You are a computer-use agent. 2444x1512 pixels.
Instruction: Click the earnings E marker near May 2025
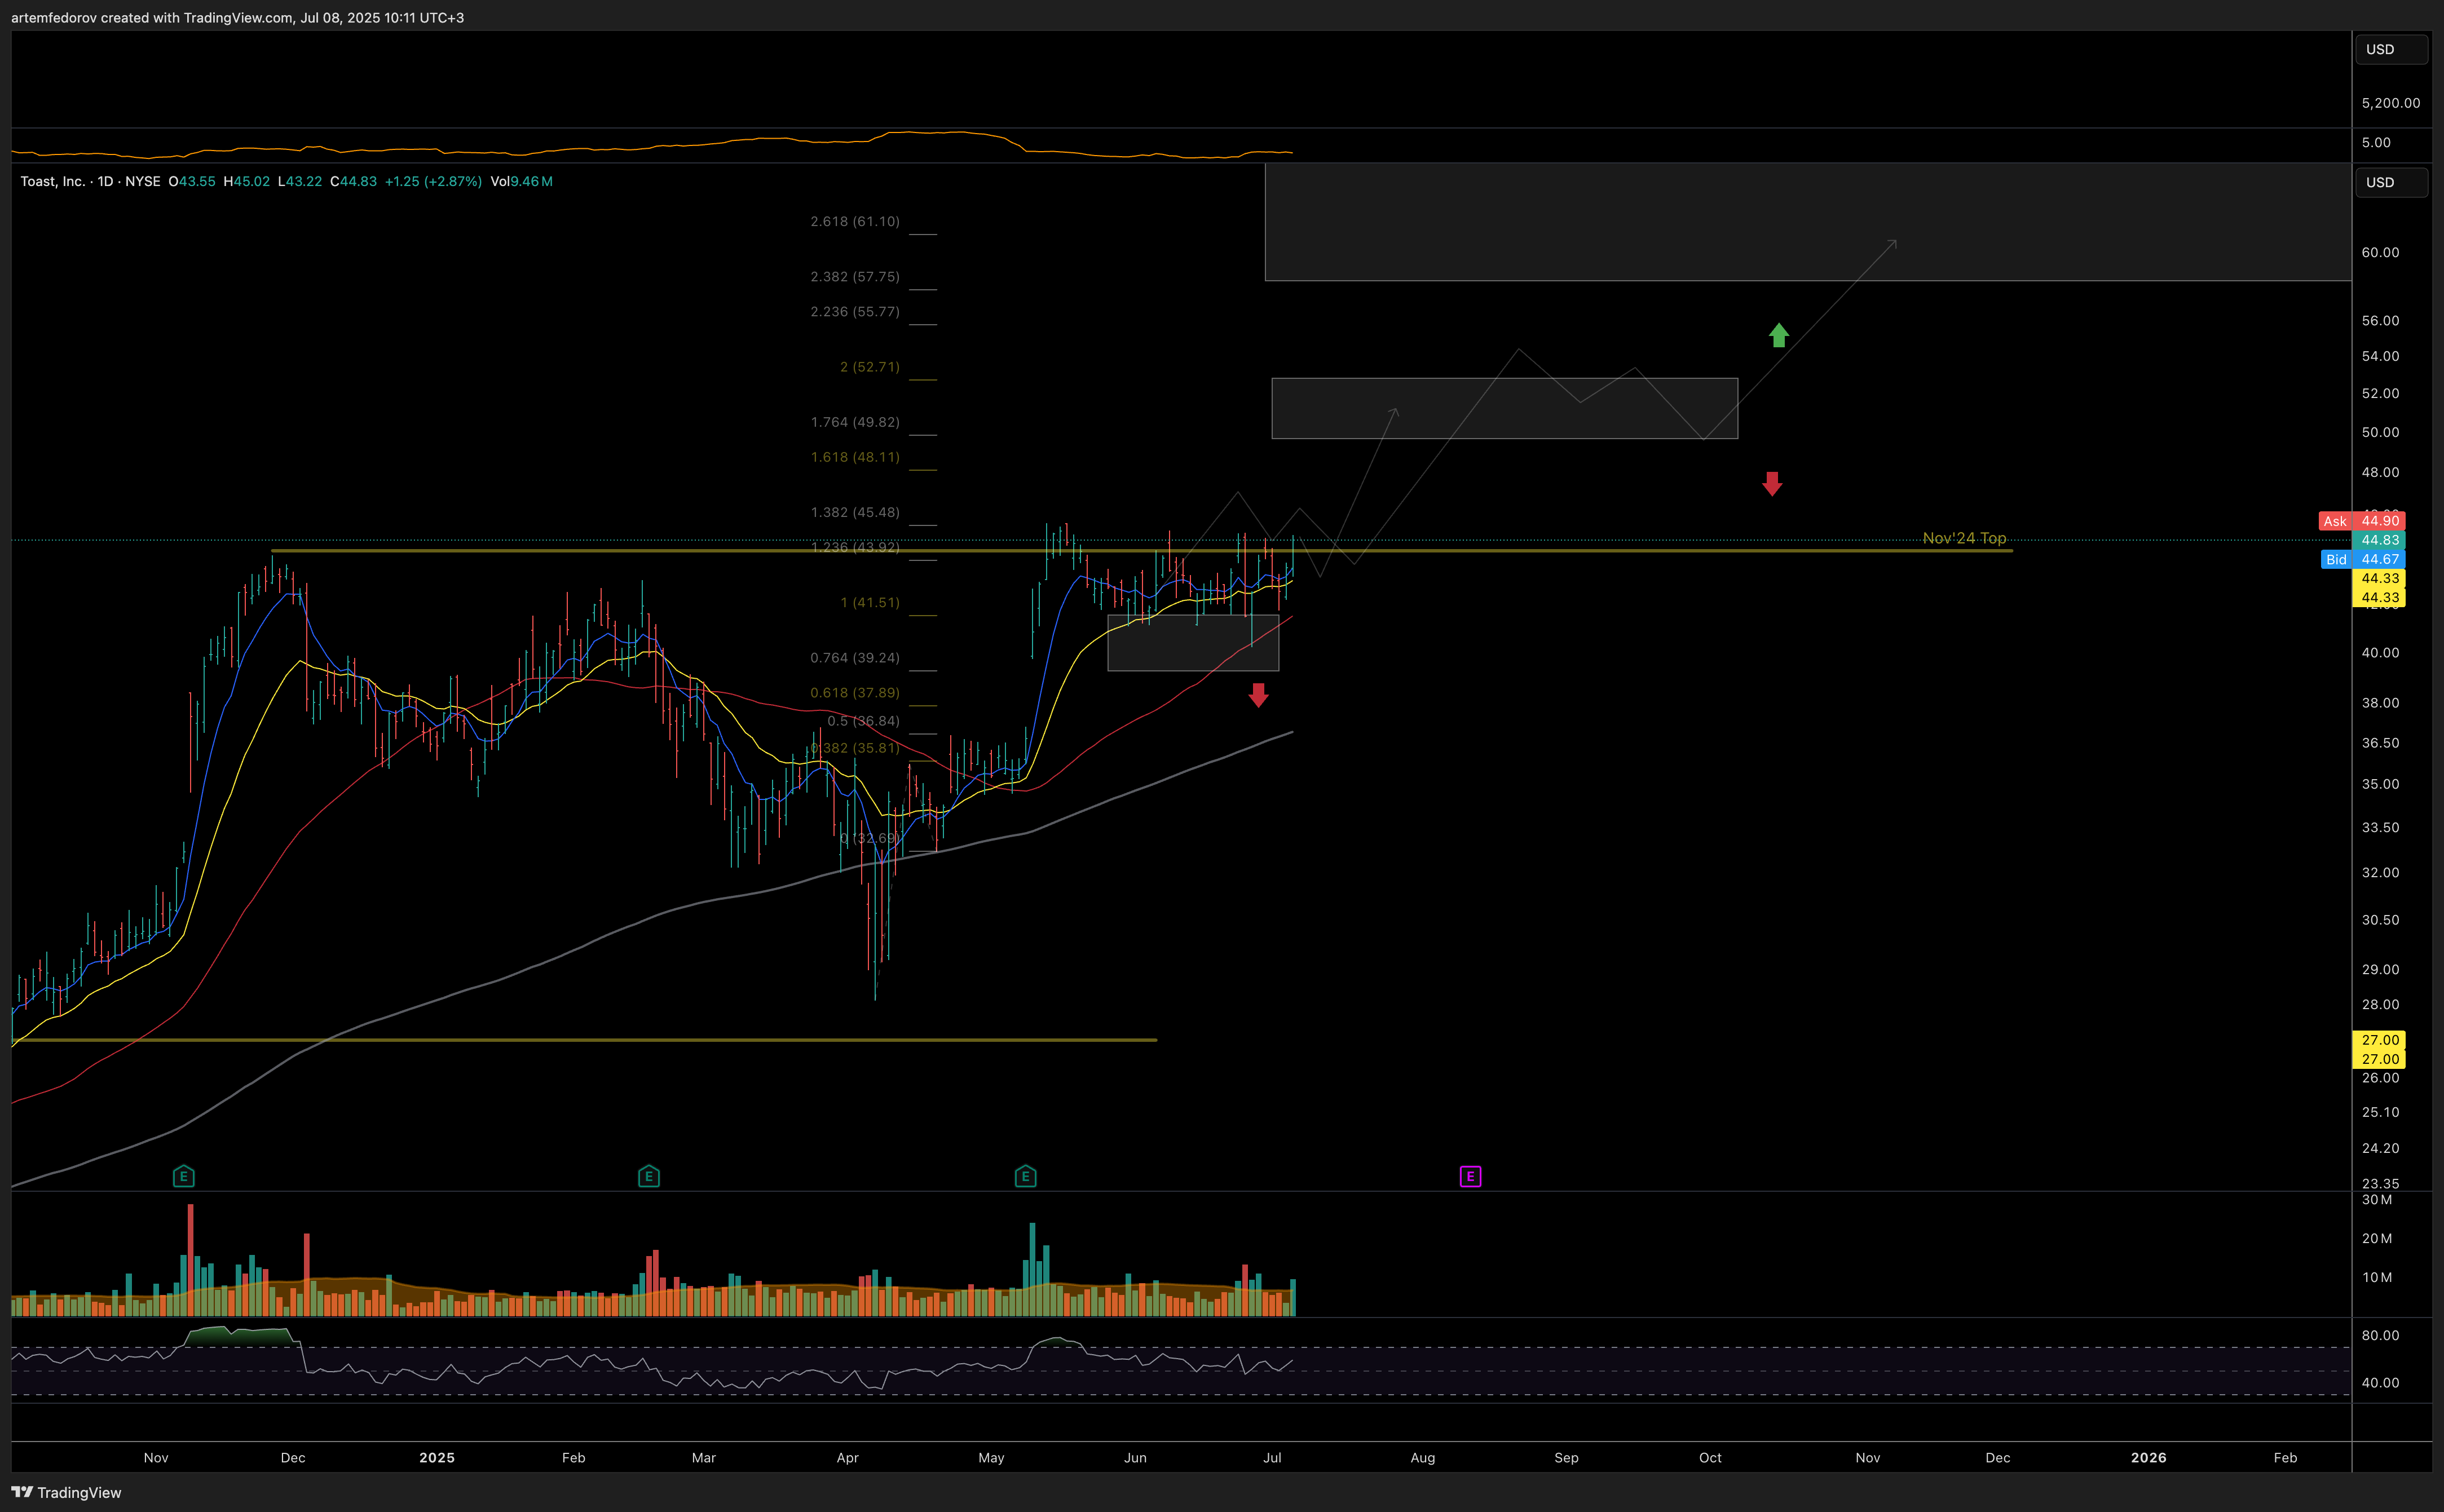coord(1025,1176)
